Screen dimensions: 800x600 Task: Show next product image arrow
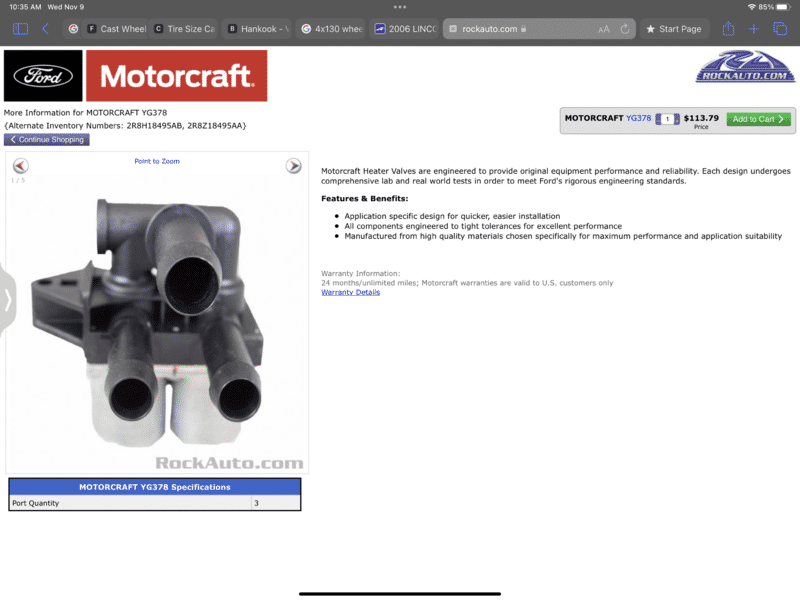coord(293,166)
